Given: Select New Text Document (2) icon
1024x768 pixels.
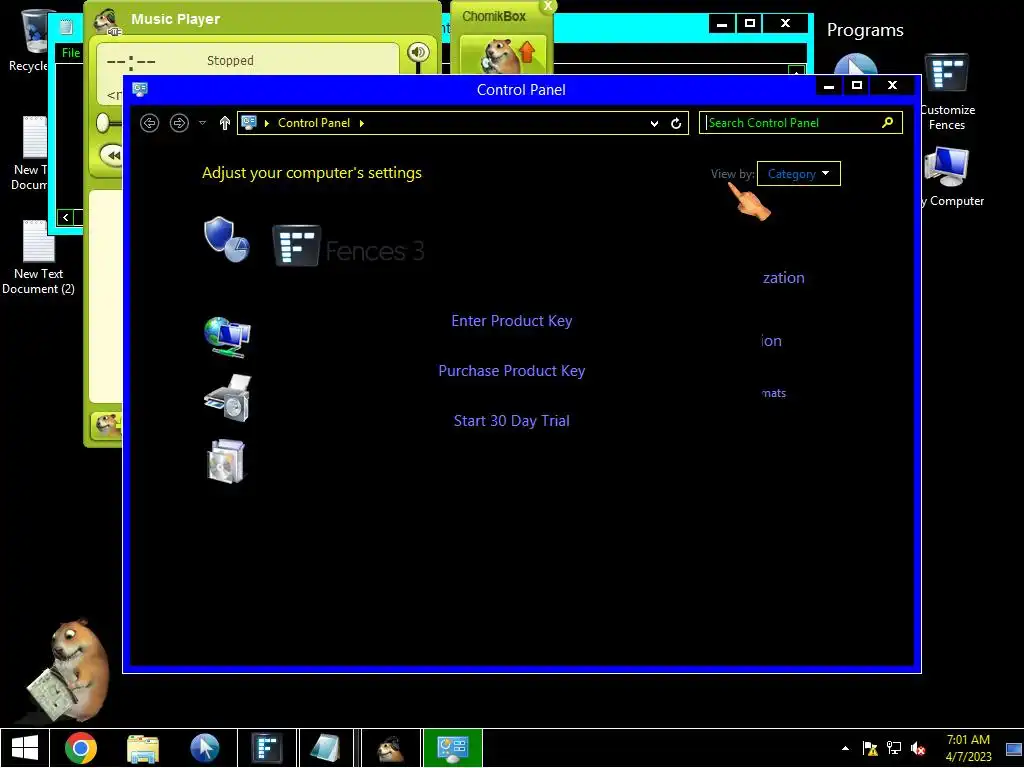Looking at the screenshot, I should [39, 258].
